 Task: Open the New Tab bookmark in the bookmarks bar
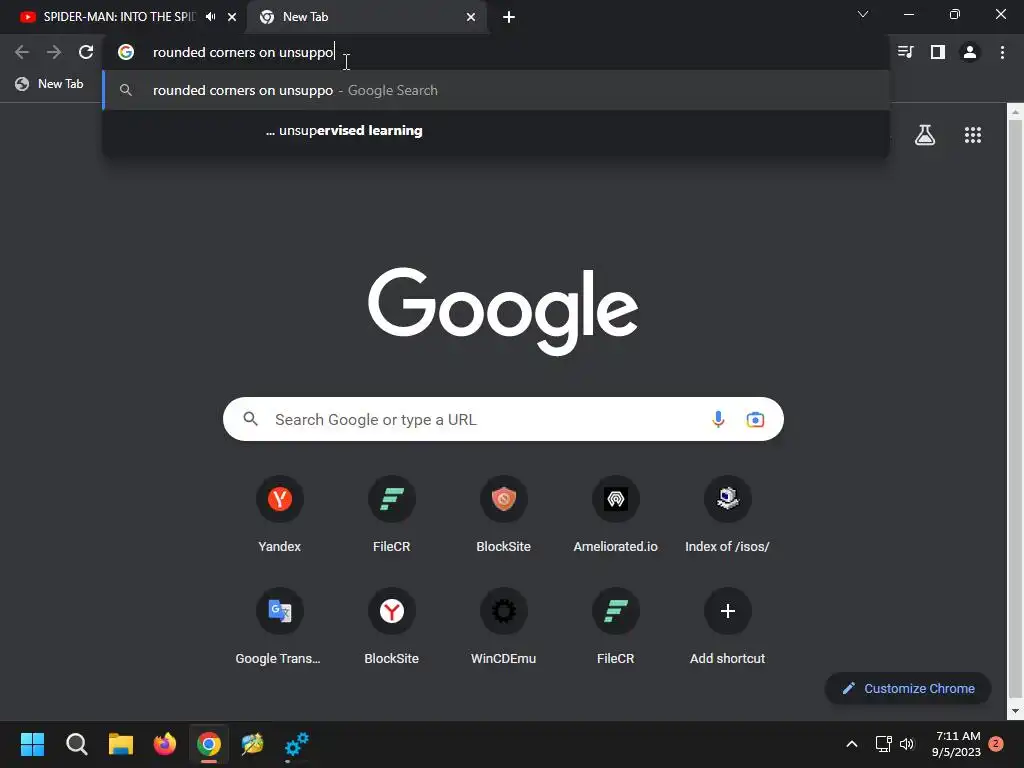pos(50,84)
